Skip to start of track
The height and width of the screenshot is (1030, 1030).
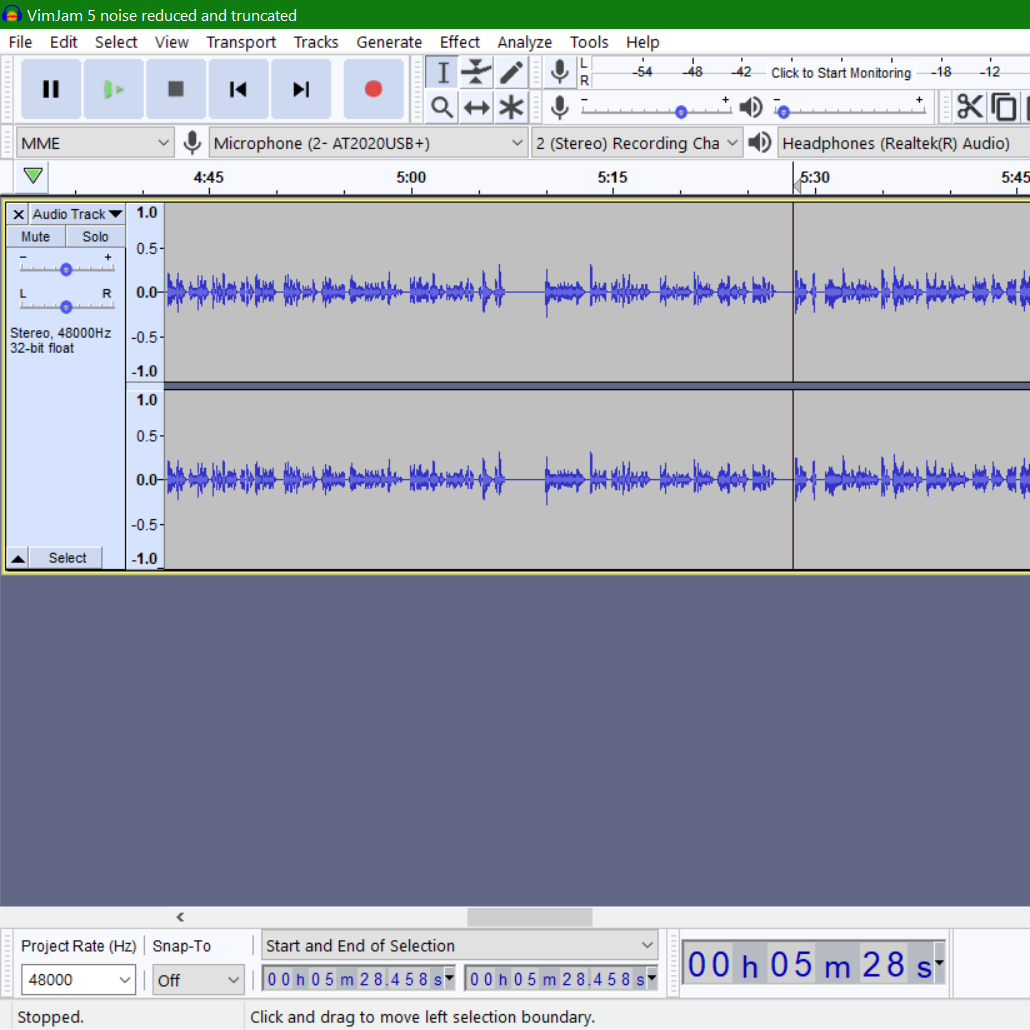click(238, 89)
